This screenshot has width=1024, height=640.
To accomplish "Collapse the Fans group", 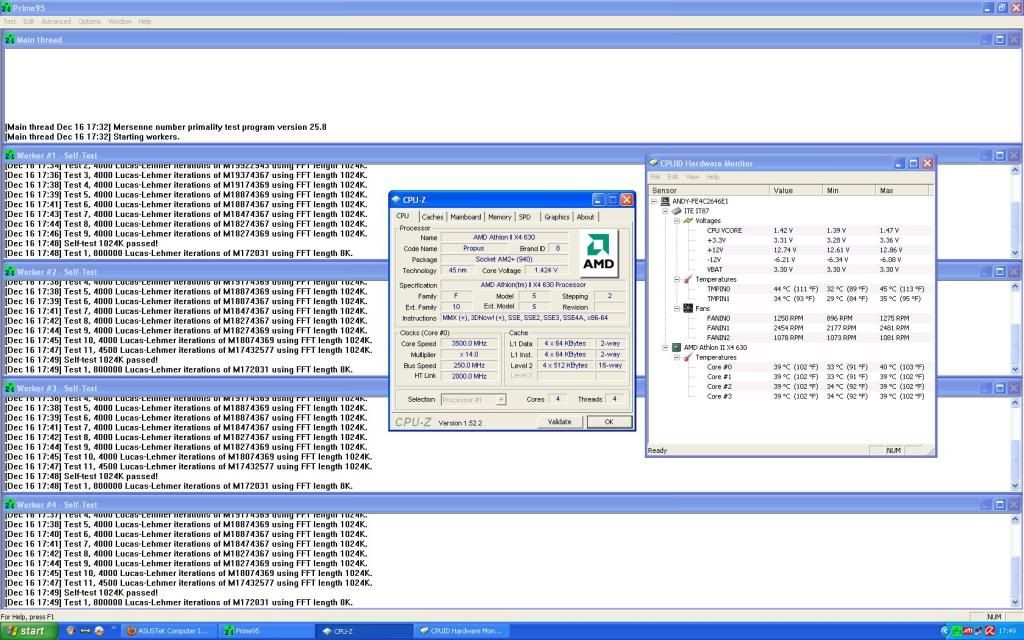I will coord(677,308).
